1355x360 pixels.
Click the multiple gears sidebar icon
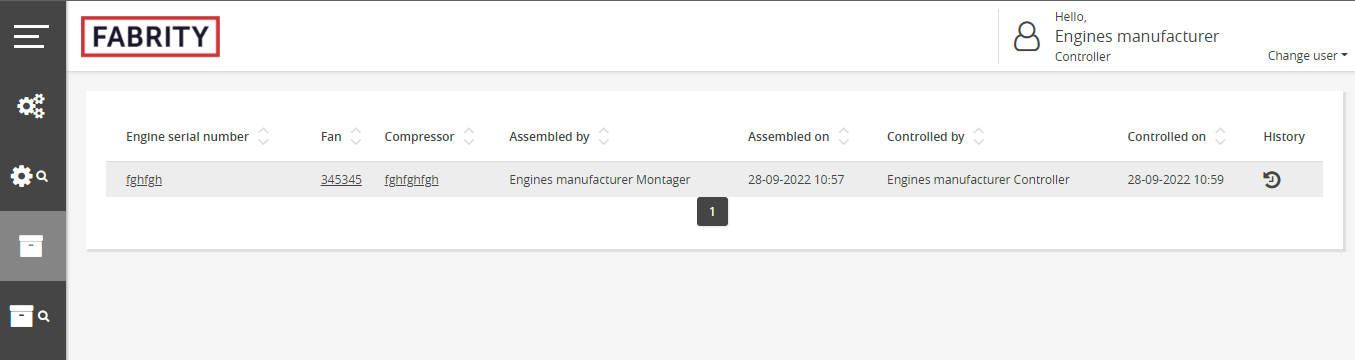pos(32,106)
